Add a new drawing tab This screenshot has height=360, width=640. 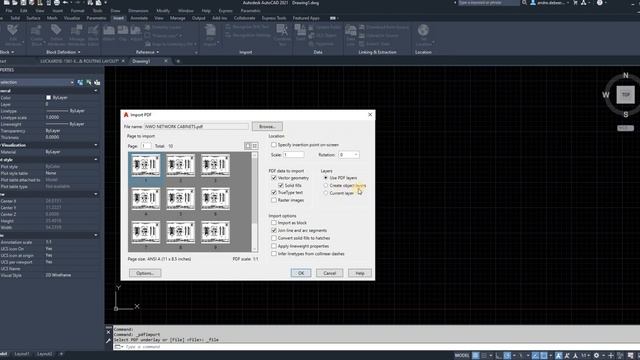(178, 61)
